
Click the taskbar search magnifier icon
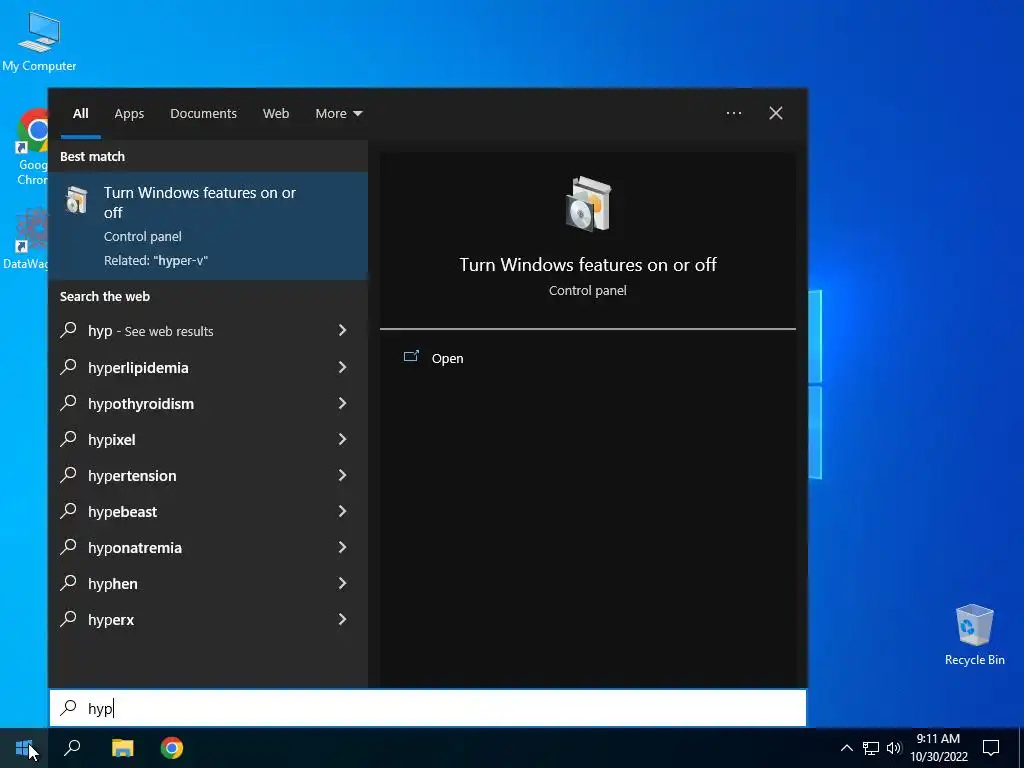(72, 748)
